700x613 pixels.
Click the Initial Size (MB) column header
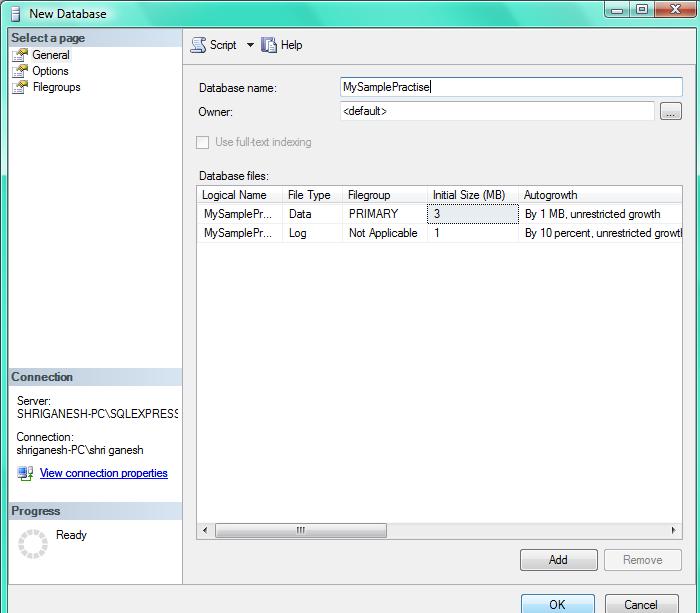pos(472,195)
